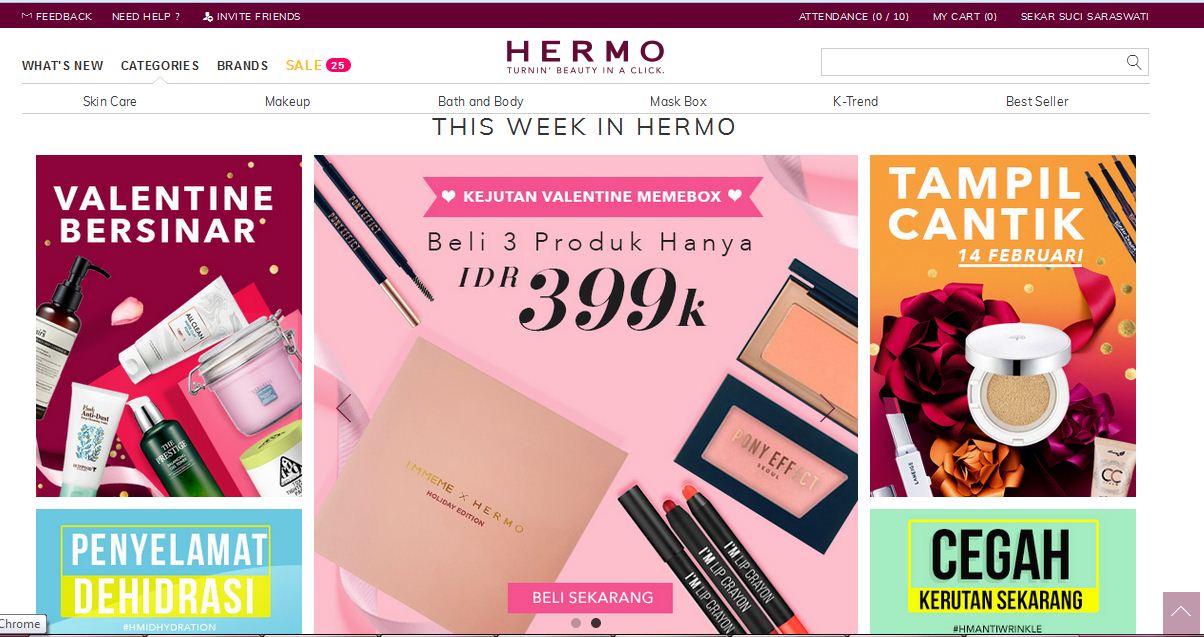Advance to next carousel banner slide
The image size is (1204, 637).
click(827, 408)
